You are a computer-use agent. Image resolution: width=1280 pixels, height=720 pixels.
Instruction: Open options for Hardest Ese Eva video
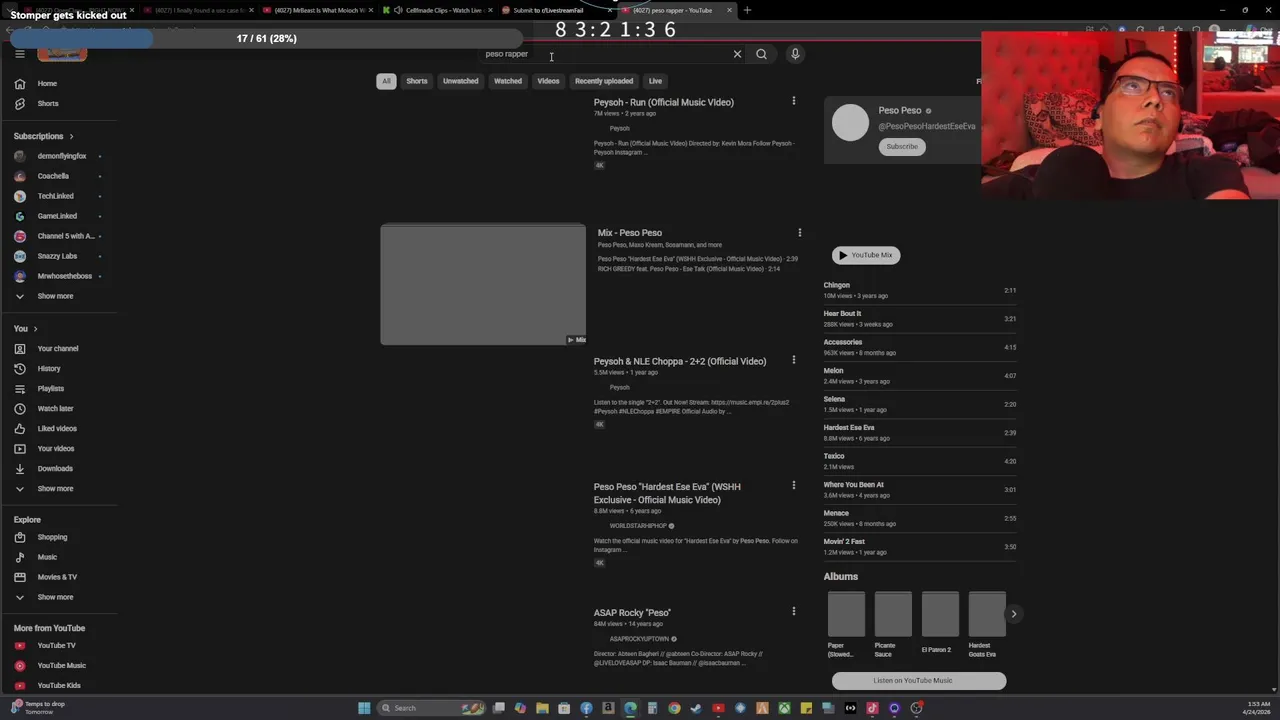point(794,485)
